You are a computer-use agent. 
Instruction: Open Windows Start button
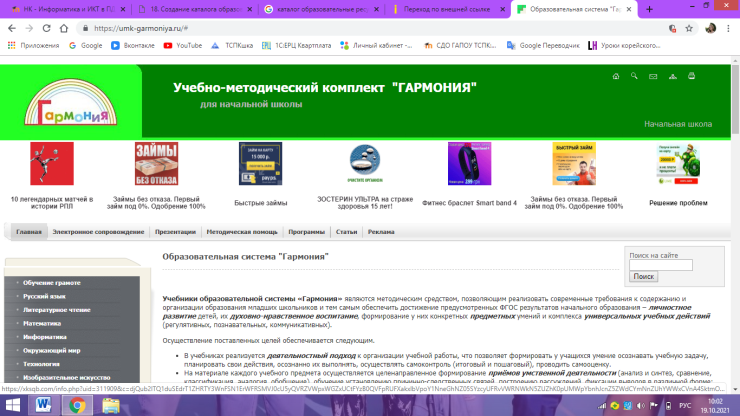tap(13, 405)
